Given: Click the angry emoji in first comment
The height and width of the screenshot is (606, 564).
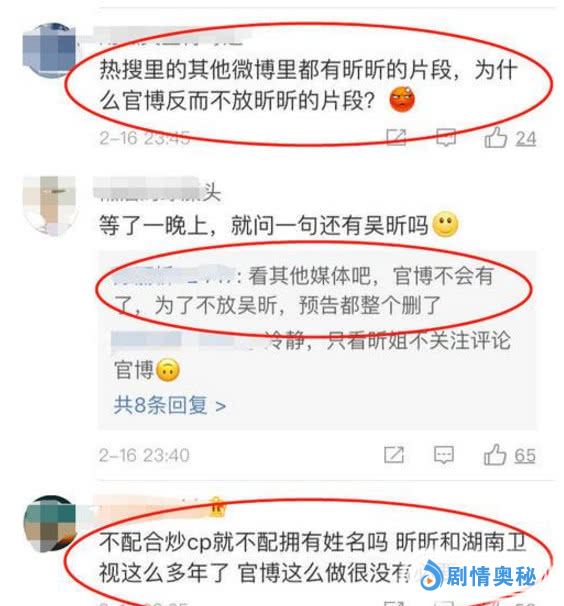Looking at the screenshot, I should 402,99.
